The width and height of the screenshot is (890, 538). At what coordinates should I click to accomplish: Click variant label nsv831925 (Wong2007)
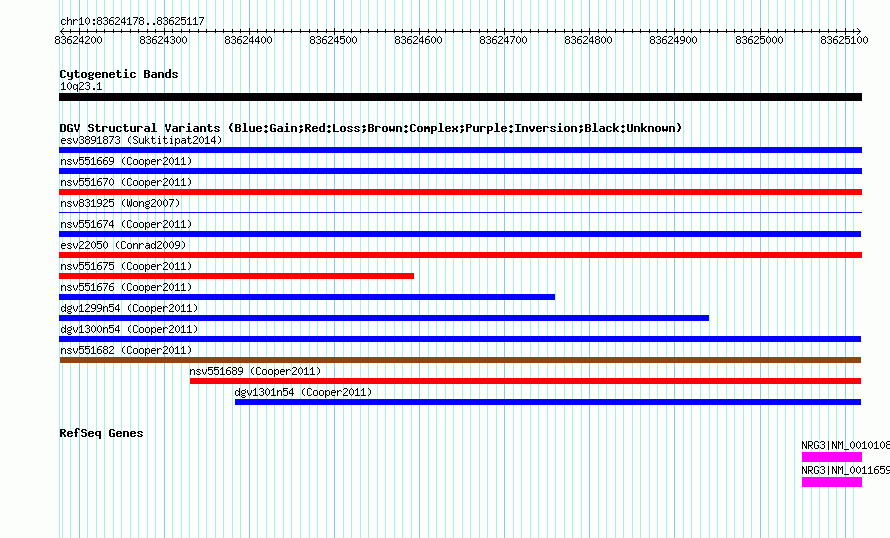pos(120,203)
